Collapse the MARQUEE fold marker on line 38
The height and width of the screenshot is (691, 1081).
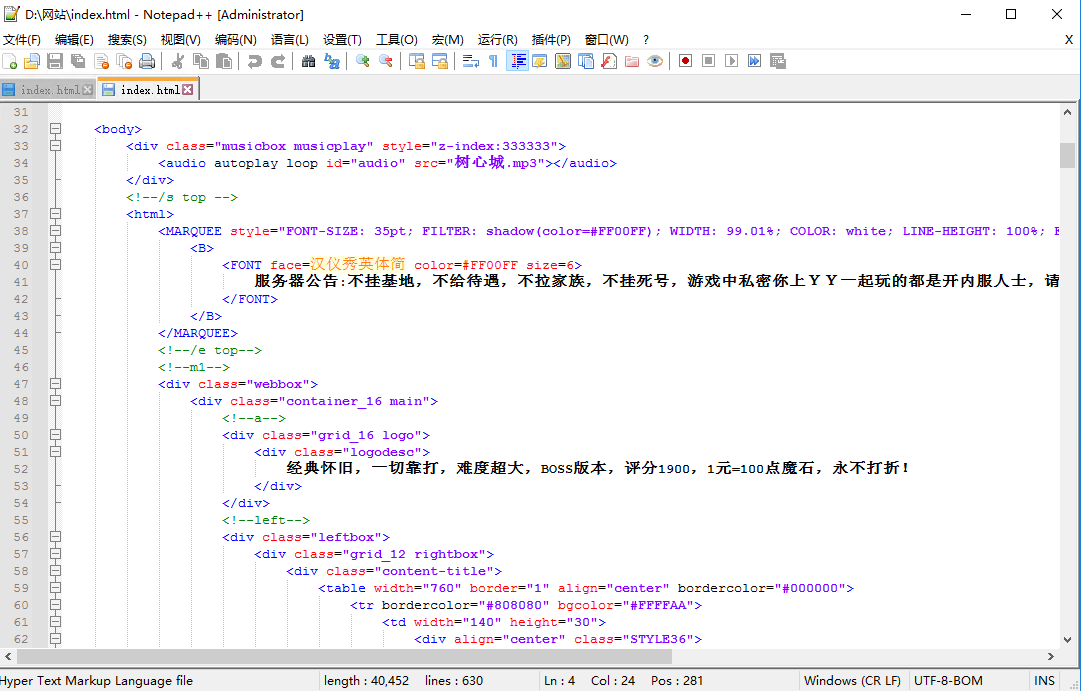click(56, 231)
